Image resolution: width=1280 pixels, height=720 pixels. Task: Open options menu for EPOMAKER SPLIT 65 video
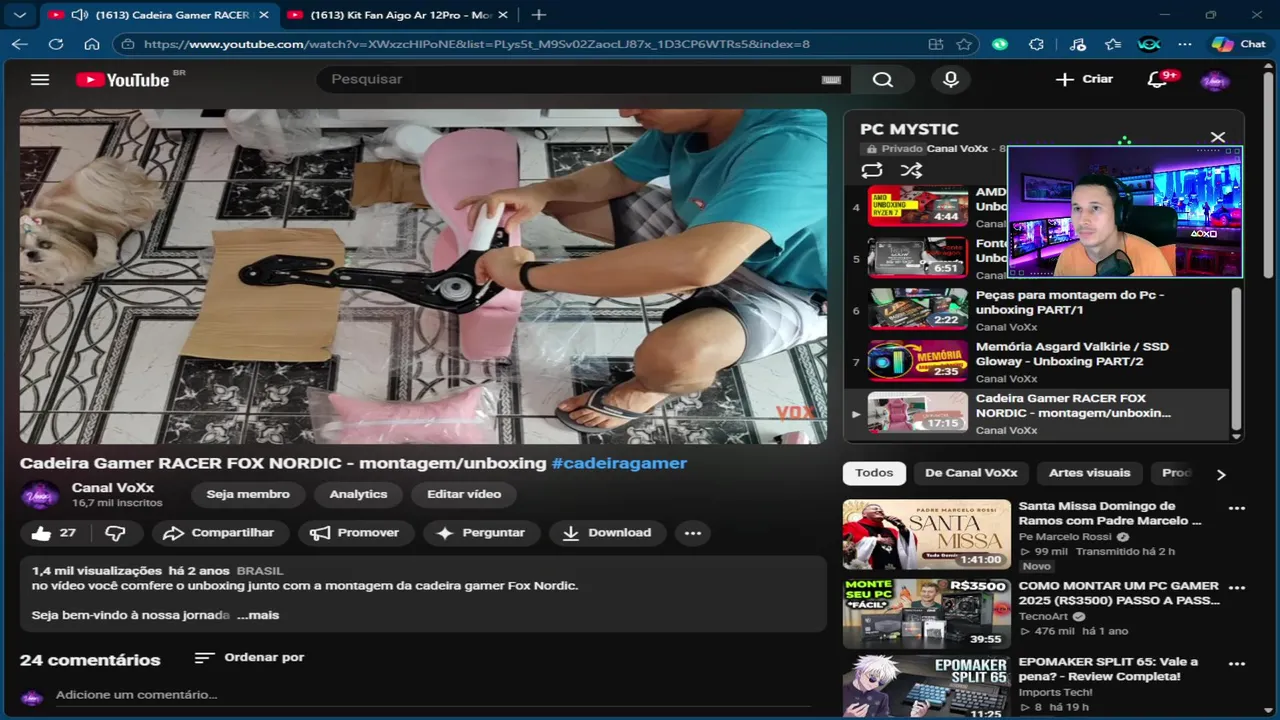1237,664
